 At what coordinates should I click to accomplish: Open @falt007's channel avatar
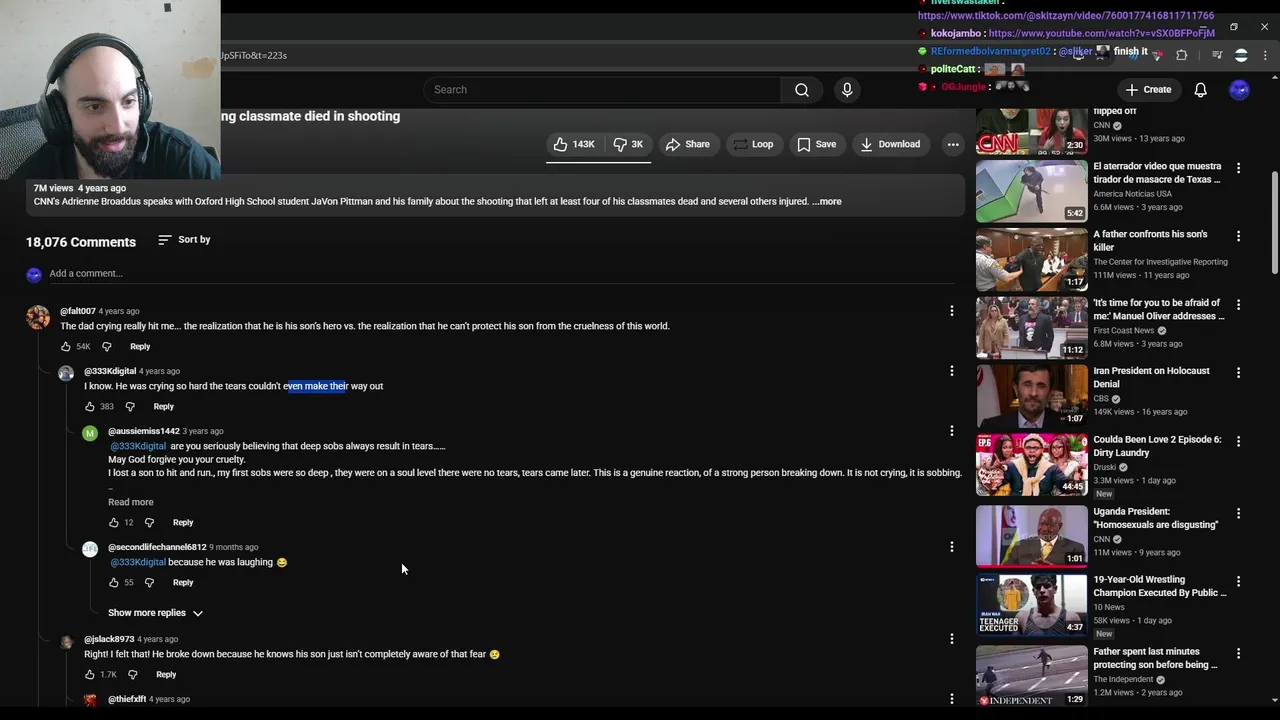[38, 318]
